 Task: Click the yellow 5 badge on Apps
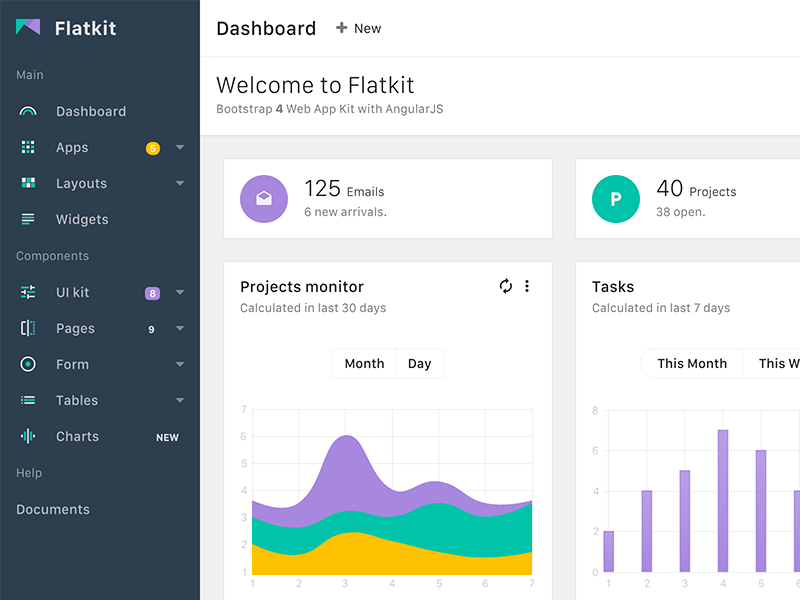[152, 147]
